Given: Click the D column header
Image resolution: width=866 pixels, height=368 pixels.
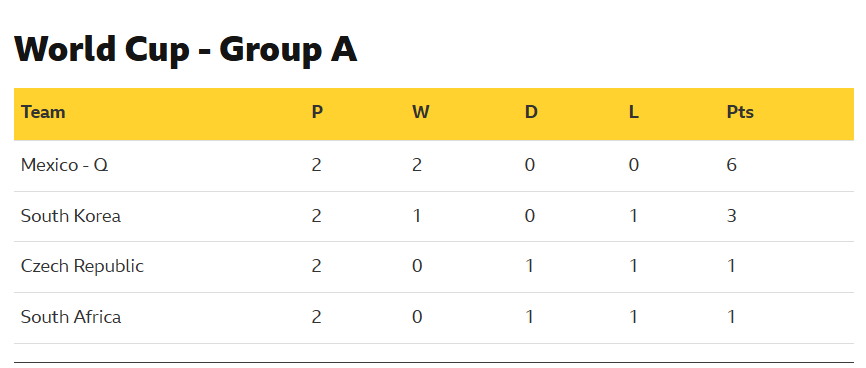Looking at the screenshot, I should [x=531, y=112].
